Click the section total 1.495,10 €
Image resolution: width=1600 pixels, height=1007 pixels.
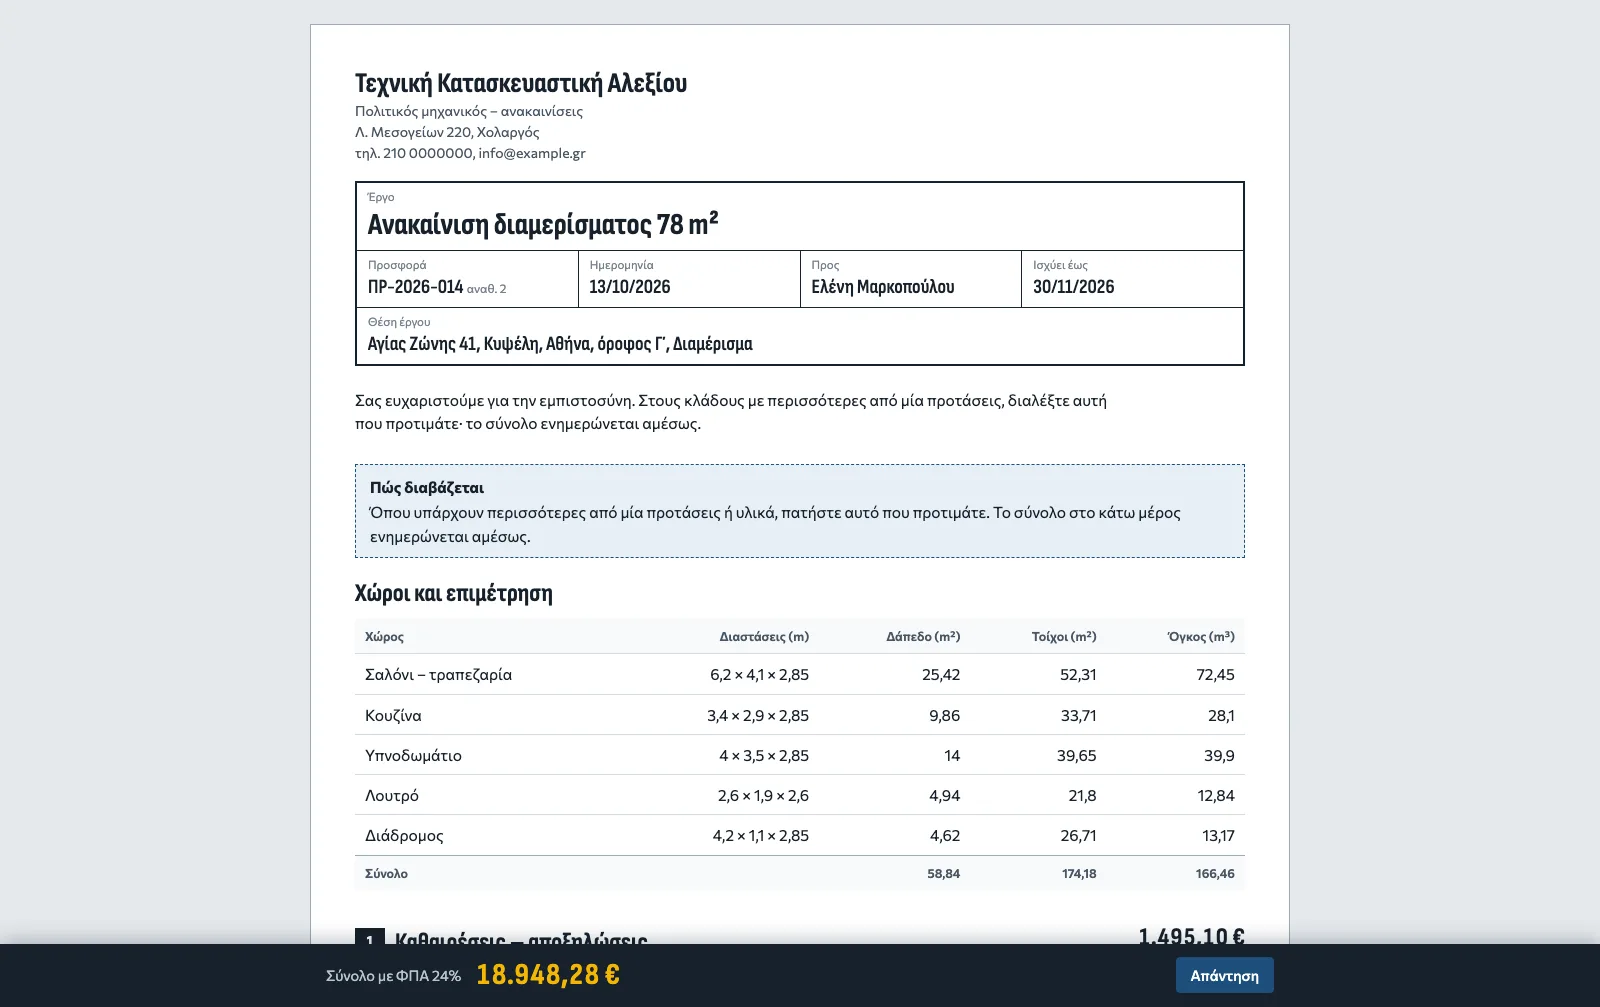pyautogui.click(x=1191, y=936)
